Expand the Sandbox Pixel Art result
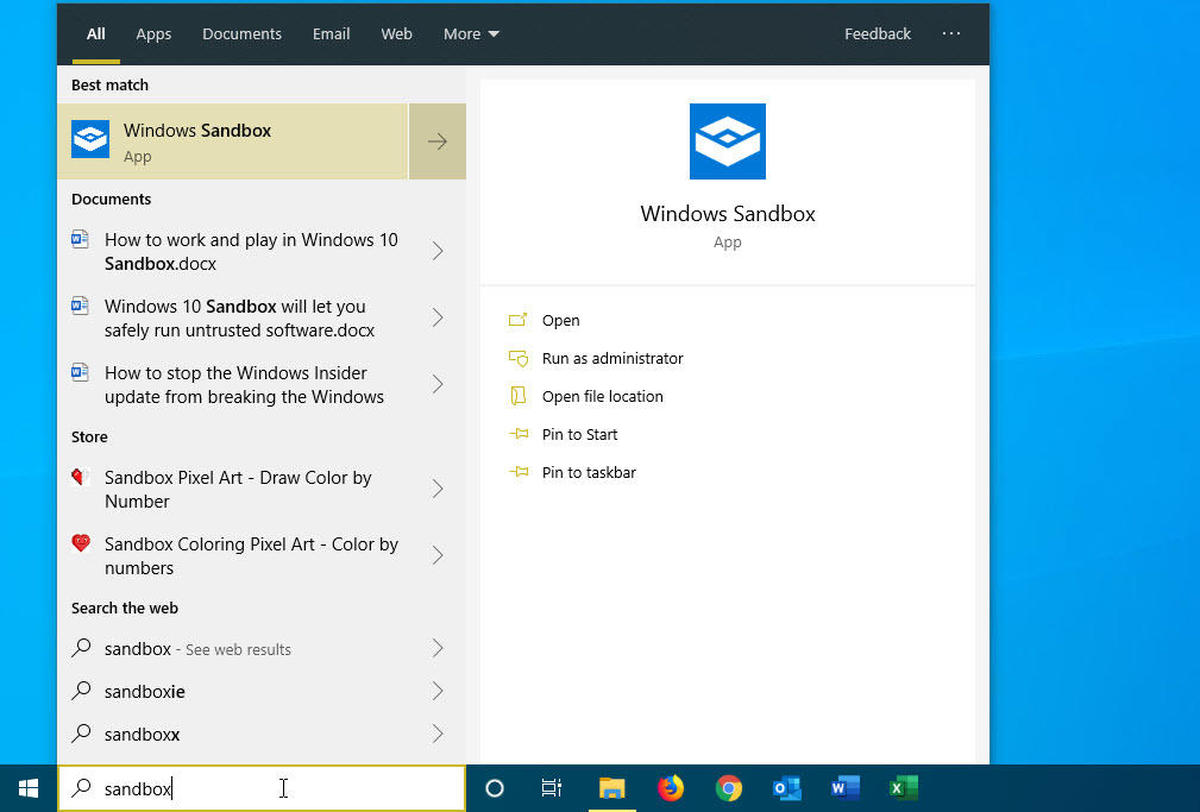 point(437,489)
